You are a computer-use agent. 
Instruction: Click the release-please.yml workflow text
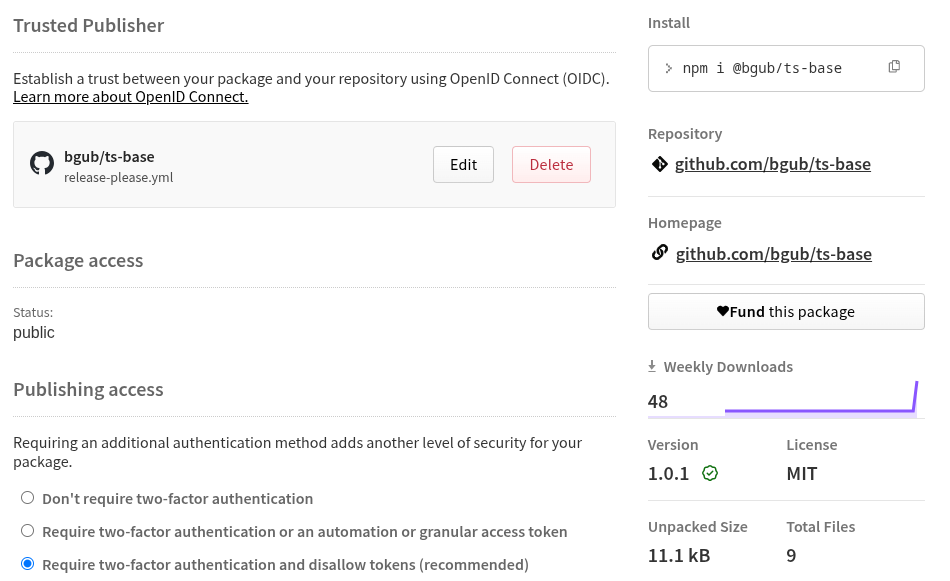tap(119, 177)
